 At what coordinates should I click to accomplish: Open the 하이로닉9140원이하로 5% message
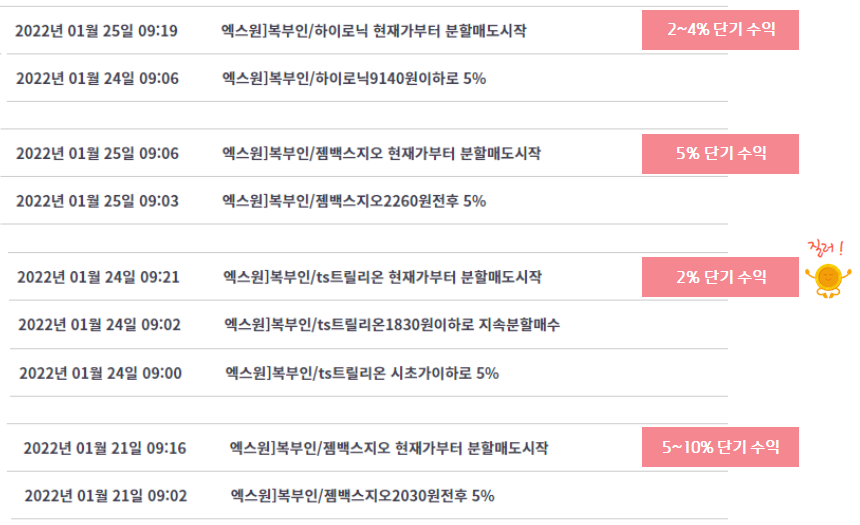click(354, 78)
